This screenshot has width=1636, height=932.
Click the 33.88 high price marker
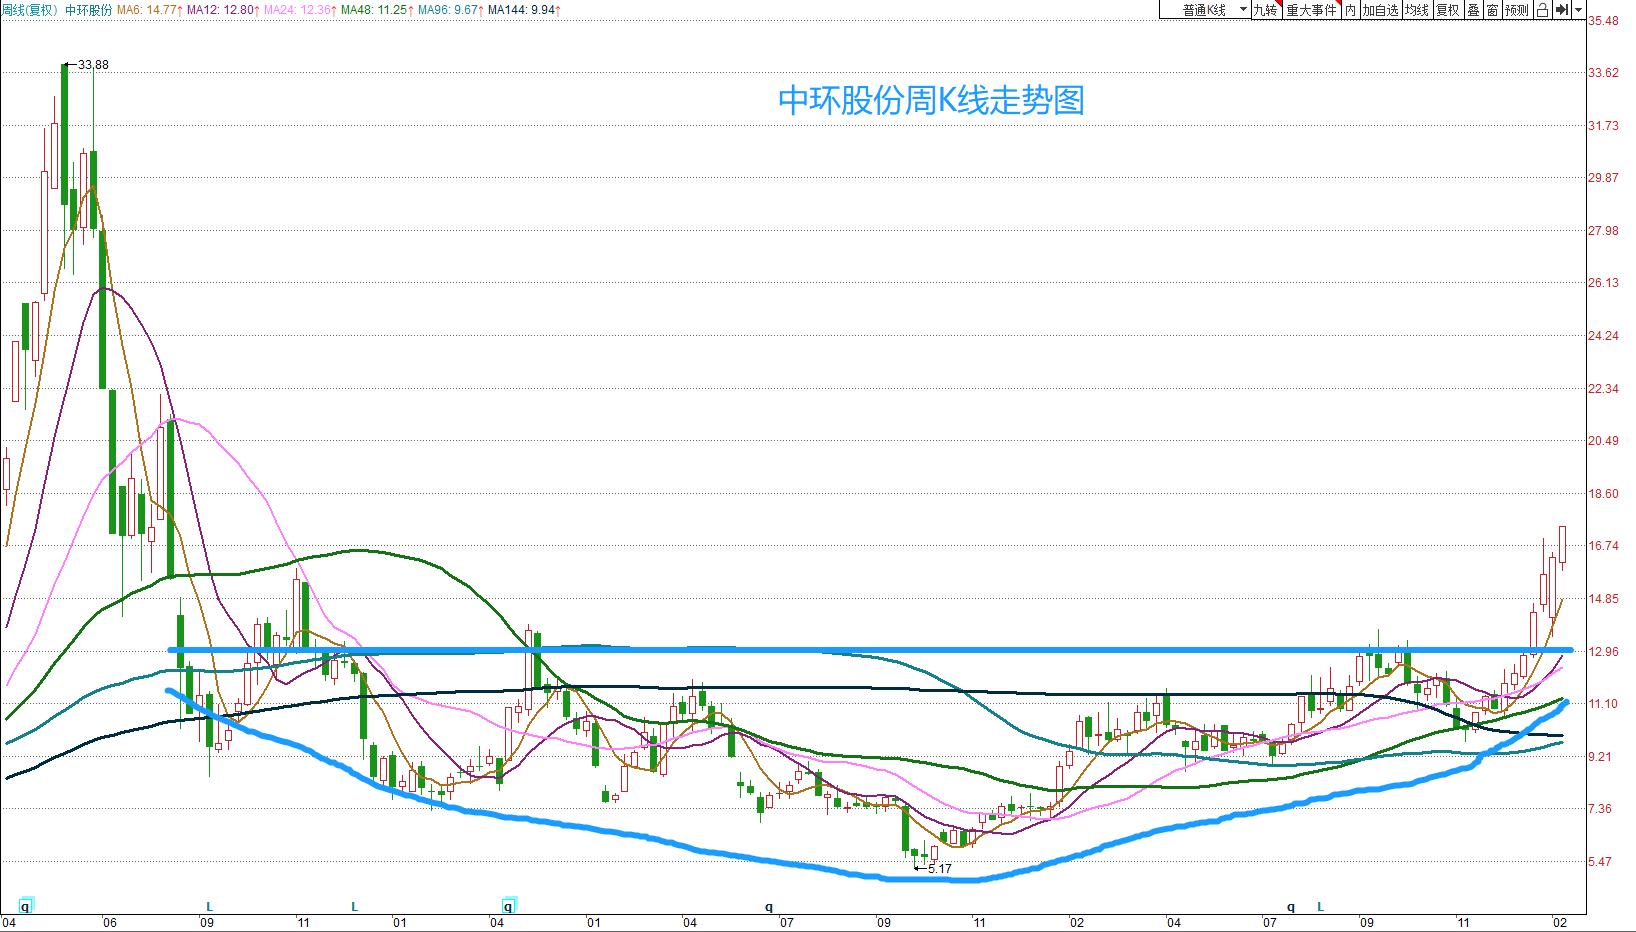pyautogui.click(x=93, y=65)
